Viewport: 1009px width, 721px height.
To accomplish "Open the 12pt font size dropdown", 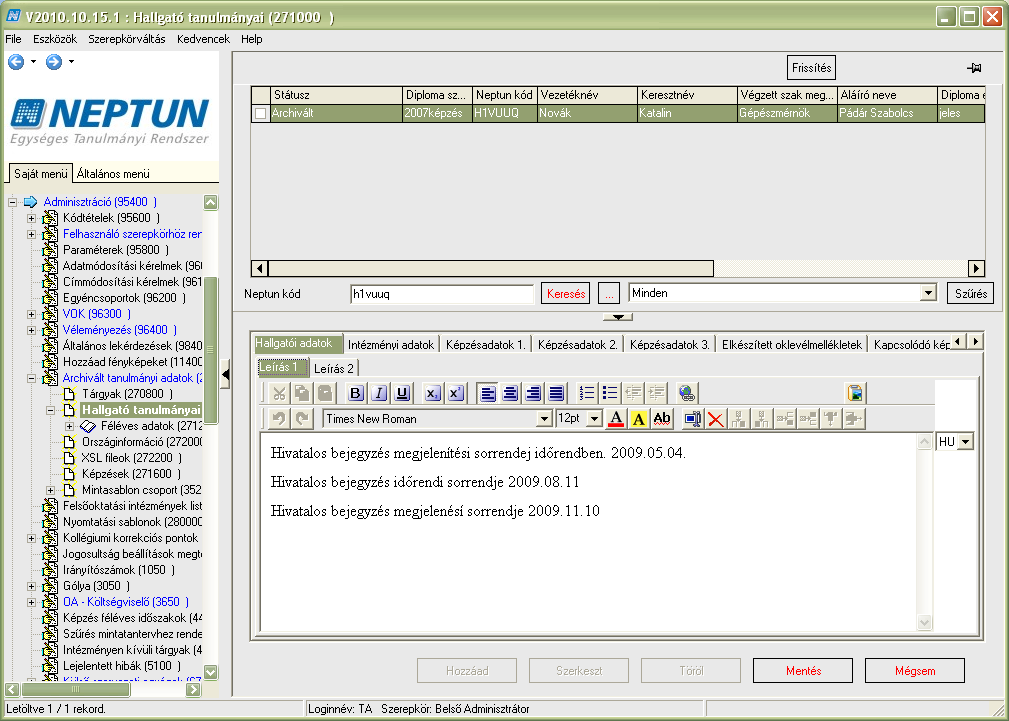I will [x=595, y=419].
